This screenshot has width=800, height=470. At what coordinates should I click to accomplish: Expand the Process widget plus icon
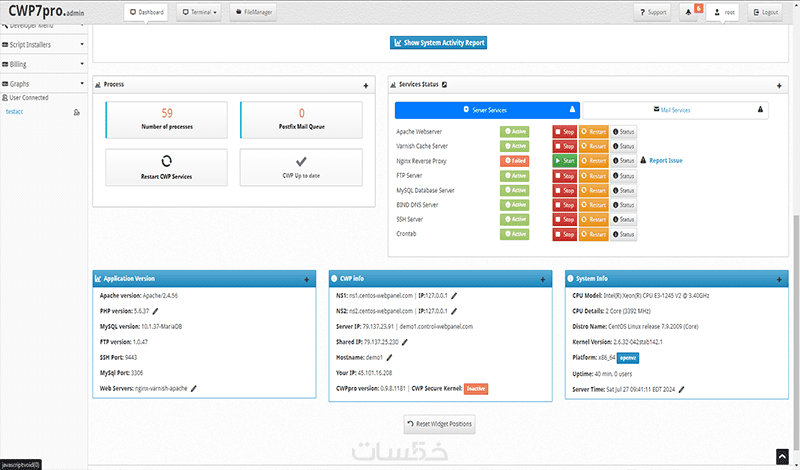tap(366, 86)
